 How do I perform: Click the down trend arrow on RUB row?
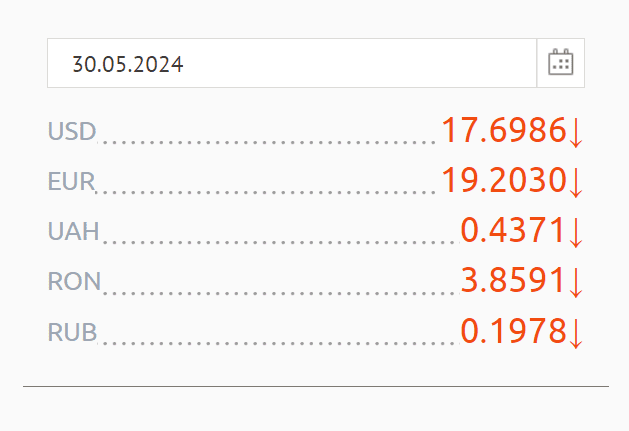pos(575,332)
